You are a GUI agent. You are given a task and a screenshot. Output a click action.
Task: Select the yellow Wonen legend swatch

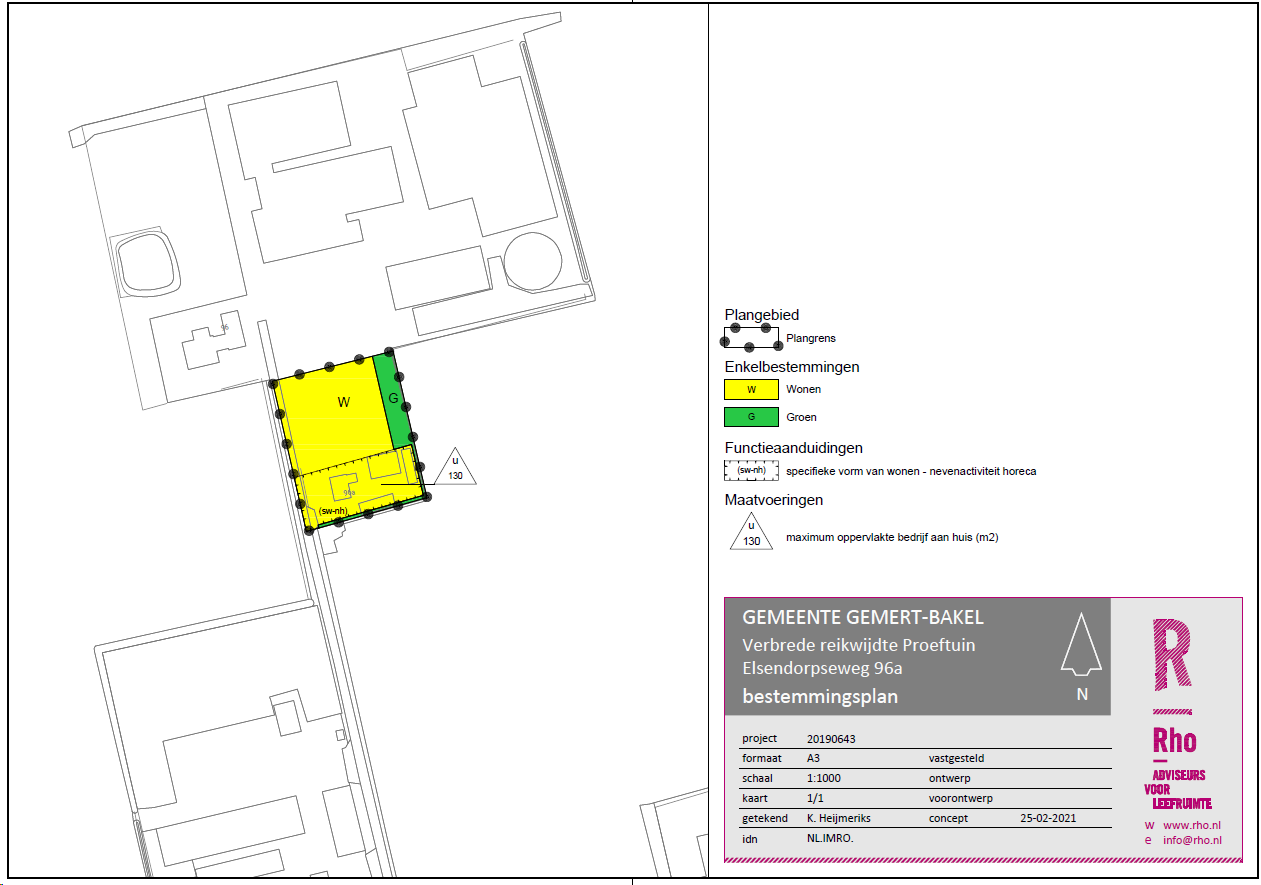750,389
